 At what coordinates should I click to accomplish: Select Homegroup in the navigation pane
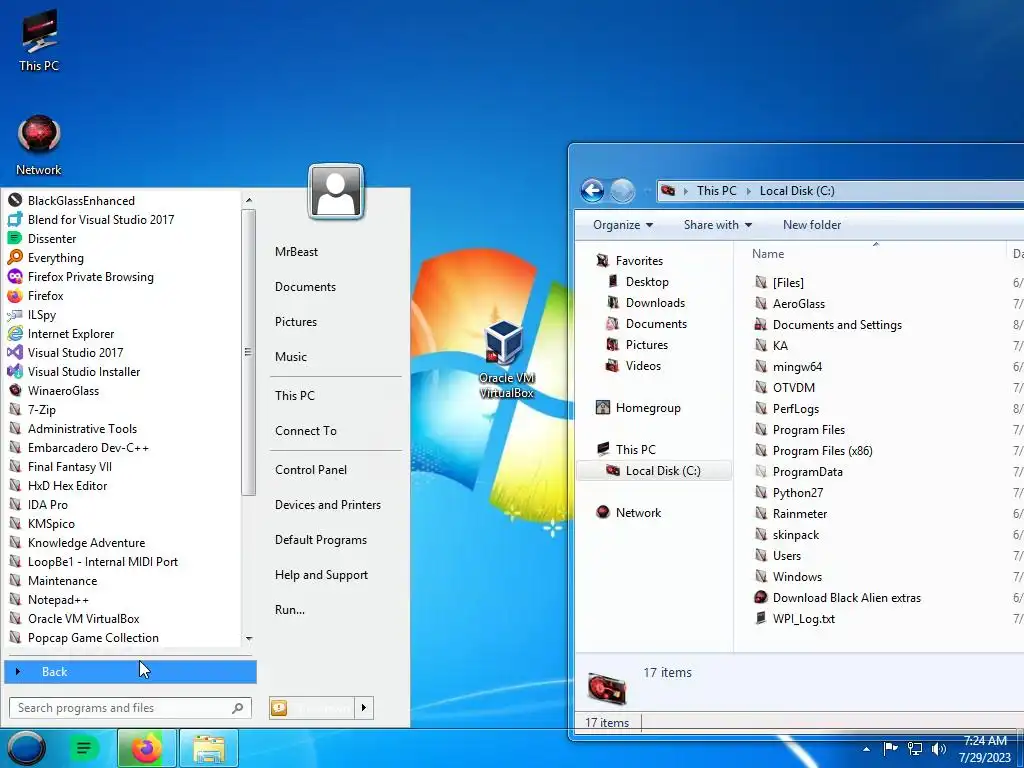[648, 408]
